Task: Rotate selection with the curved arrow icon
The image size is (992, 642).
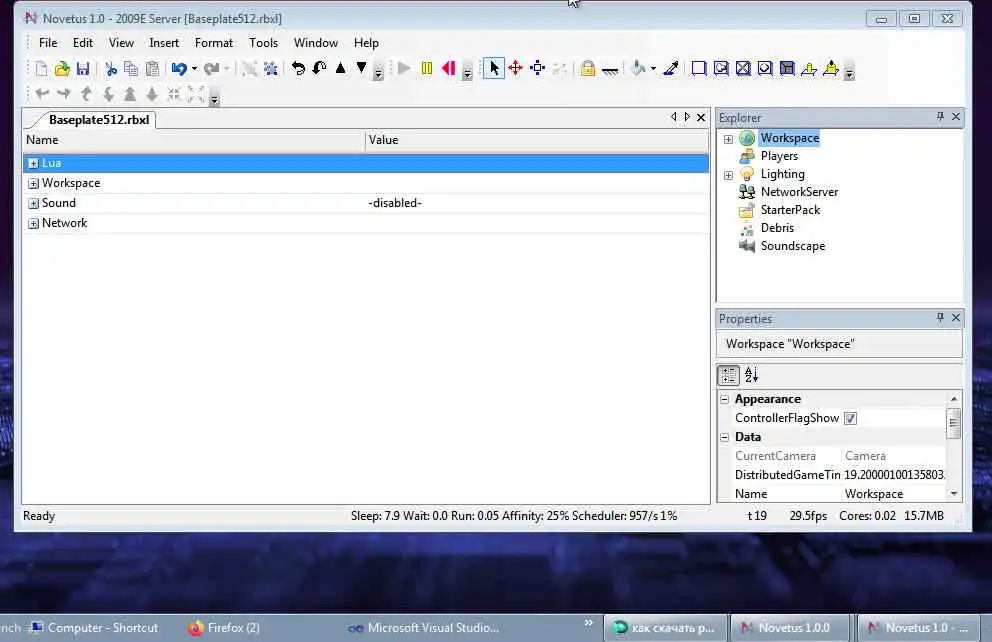Action: [x=298, y=68]
